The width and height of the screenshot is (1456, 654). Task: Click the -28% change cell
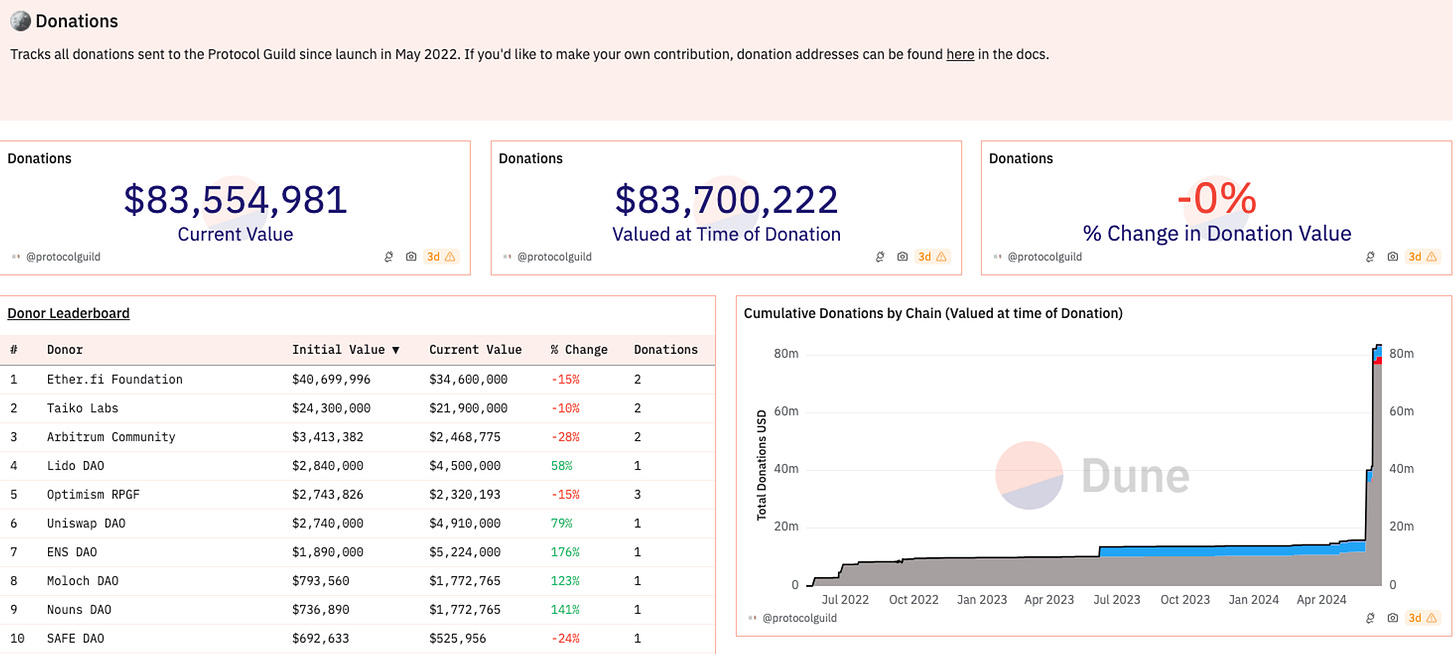[565, 437]
